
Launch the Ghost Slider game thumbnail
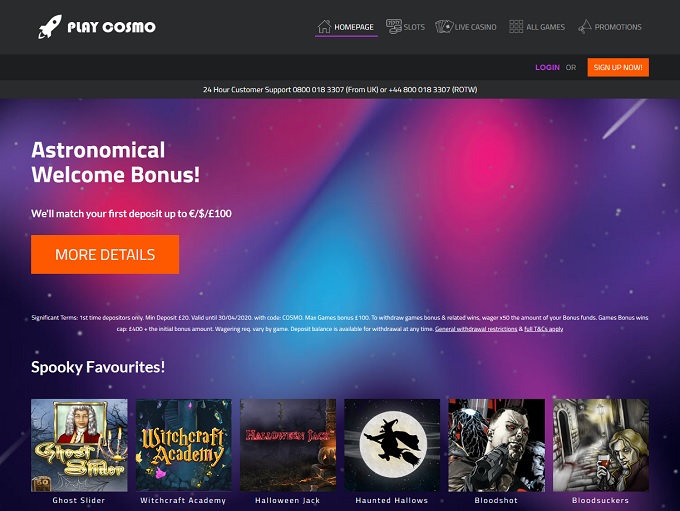point(79,445)
